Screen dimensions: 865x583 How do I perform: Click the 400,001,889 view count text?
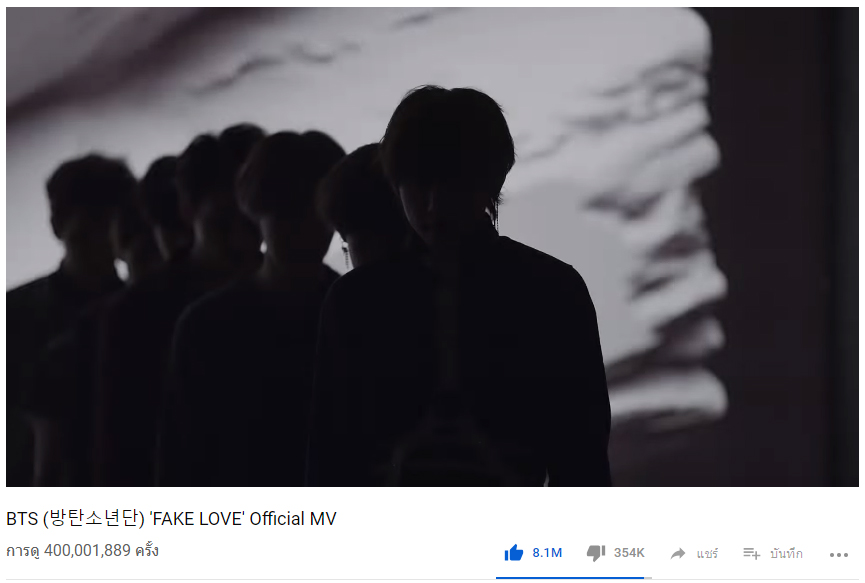(x=87, y=550)
